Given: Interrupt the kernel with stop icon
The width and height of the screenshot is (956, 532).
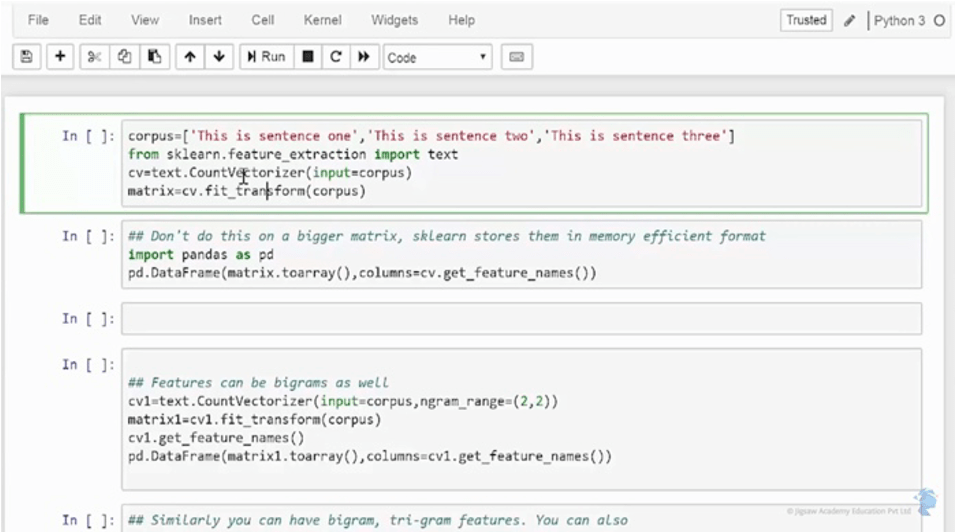Looking at the screenshot, I should 308,57.
